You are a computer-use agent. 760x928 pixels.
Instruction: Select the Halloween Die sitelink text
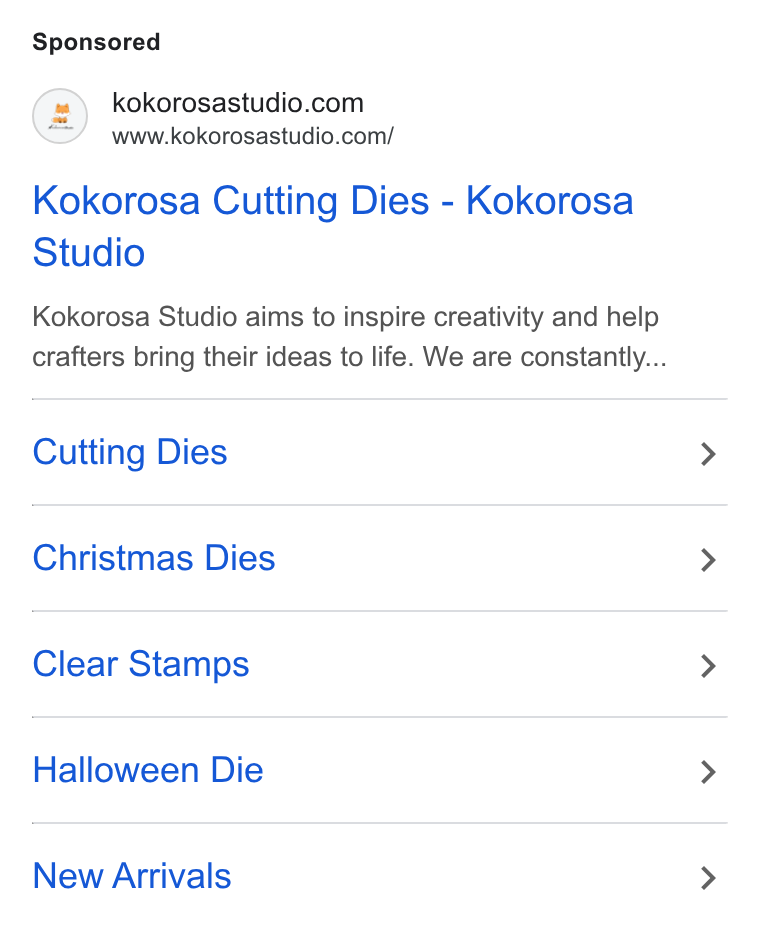coord(148,770)
